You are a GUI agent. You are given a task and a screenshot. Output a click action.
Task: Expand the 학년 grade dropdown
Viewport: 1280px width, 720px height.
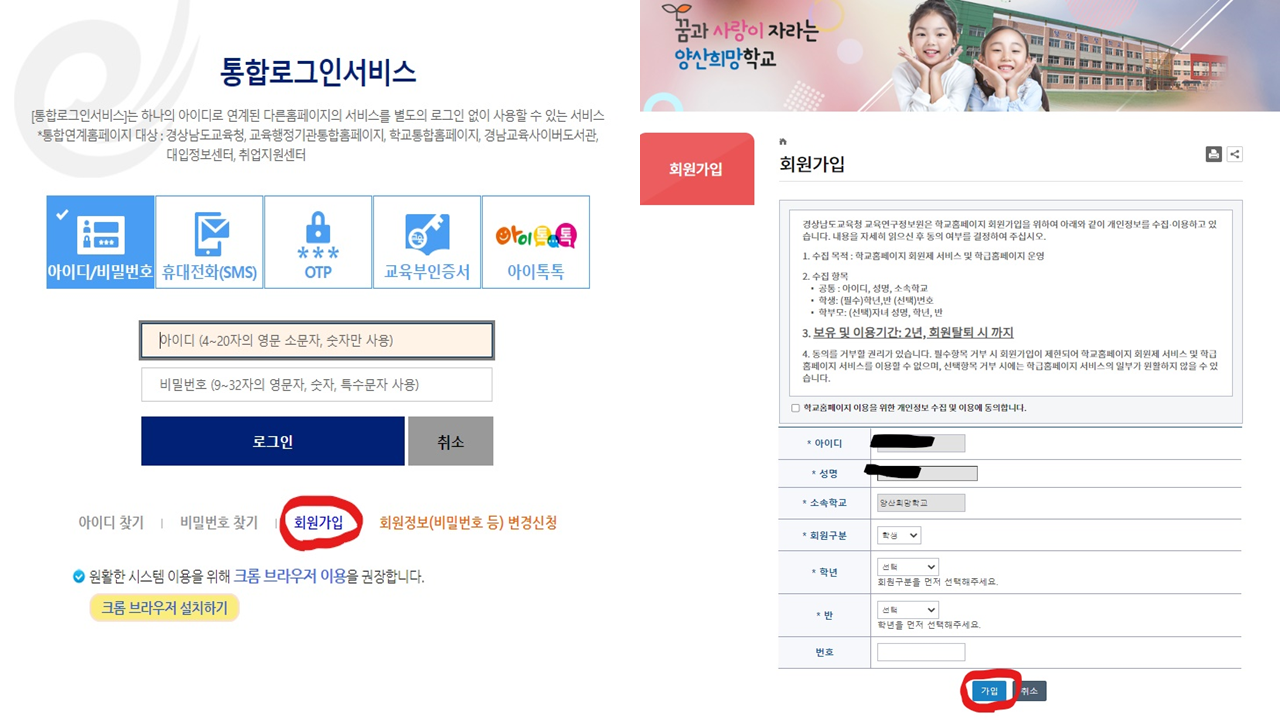907,567
